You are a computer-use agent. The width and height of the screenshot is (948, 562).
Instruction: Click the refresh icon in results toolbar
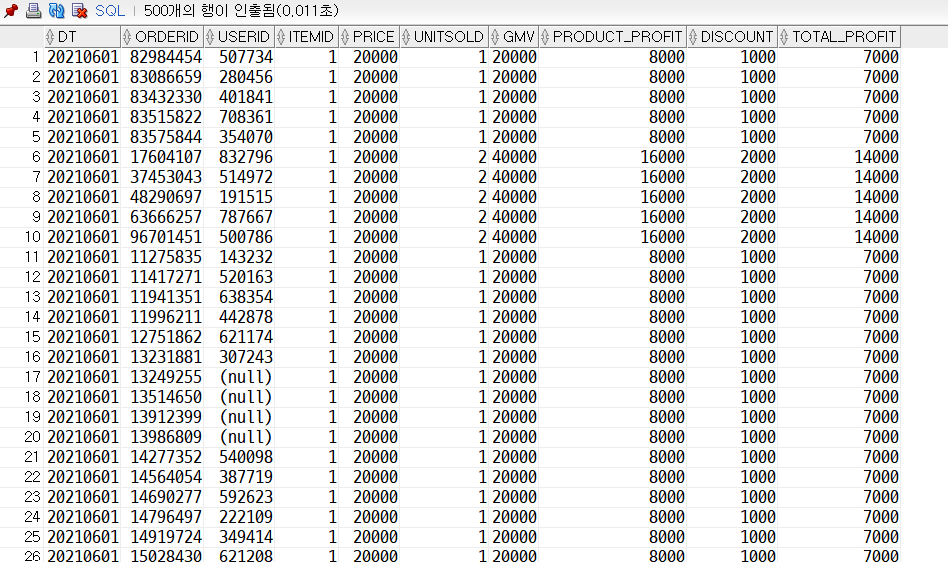tap(57, 10)
